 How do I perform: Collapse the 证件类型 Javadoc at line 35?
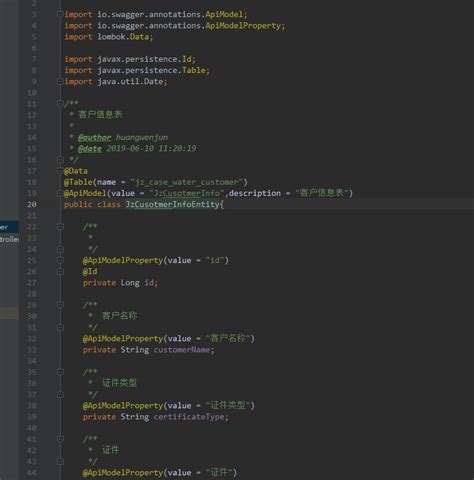pos(60,372)
